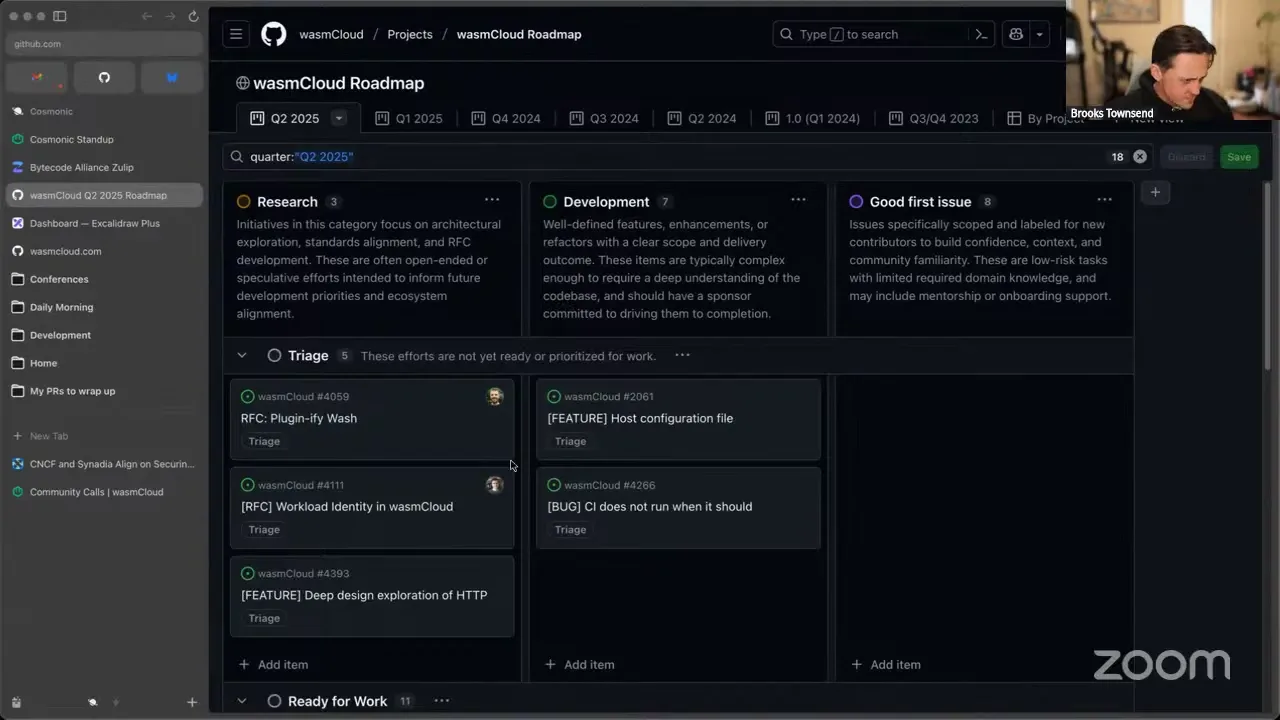
Task: Open GitHub Copilot chat icon
Action: tap(1016, 34)
